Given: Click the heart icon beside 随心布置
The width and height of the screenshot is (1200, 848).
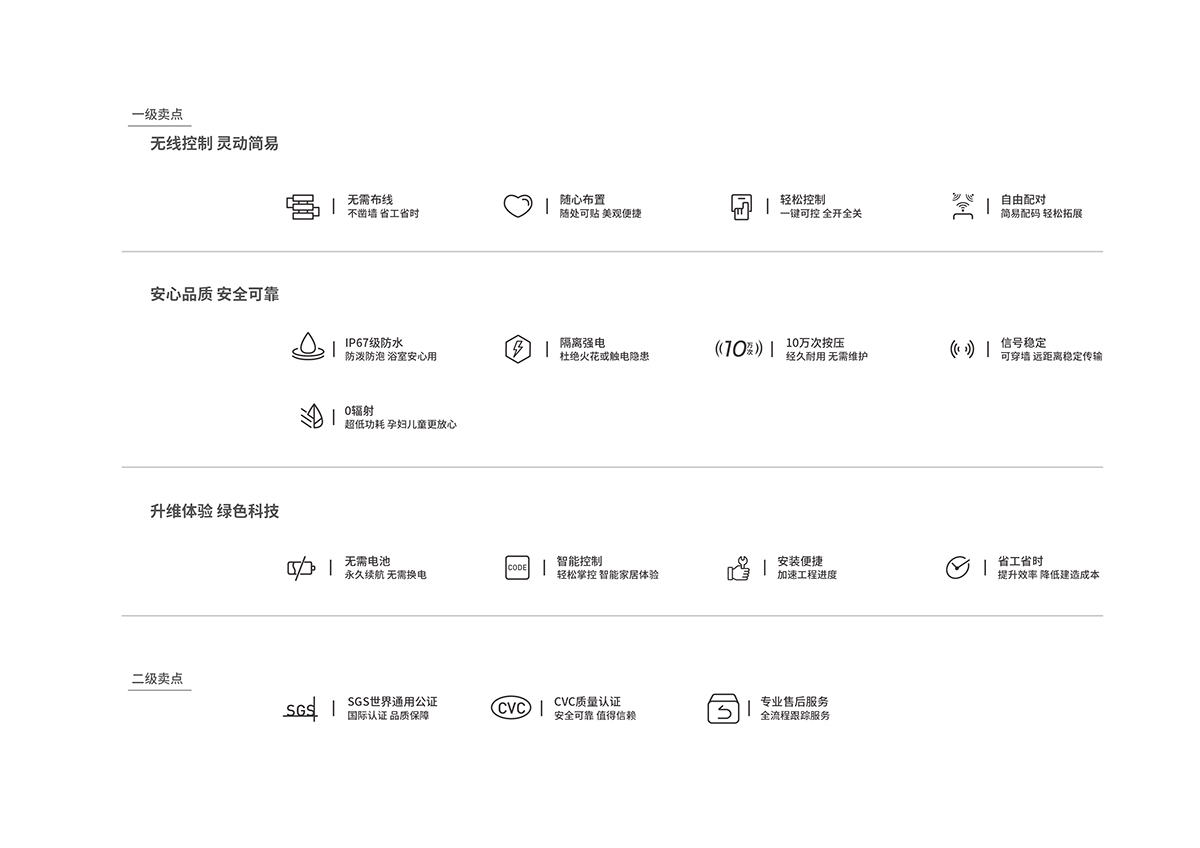Looking at the screenshot, I should pyautogui.click(x=517, y=206).
